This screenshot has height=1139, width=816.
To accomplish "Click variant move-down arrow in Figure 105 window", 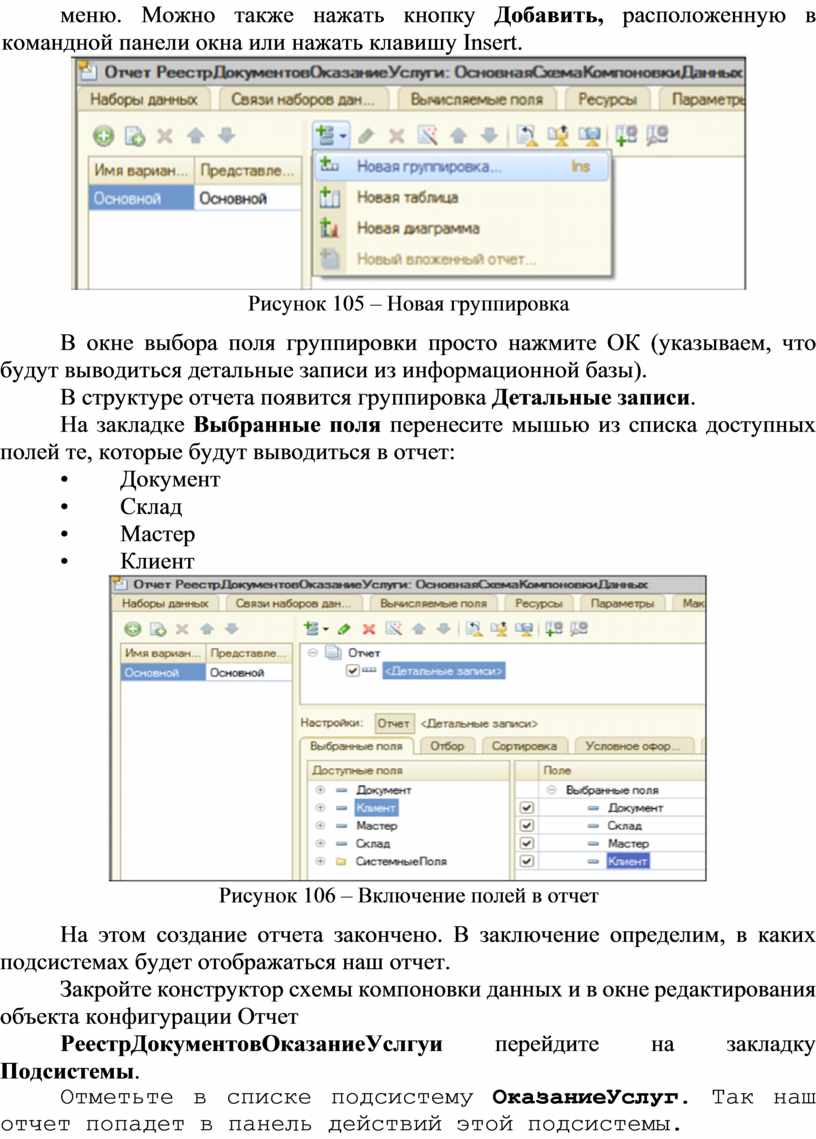I will [x=227, y=135].
